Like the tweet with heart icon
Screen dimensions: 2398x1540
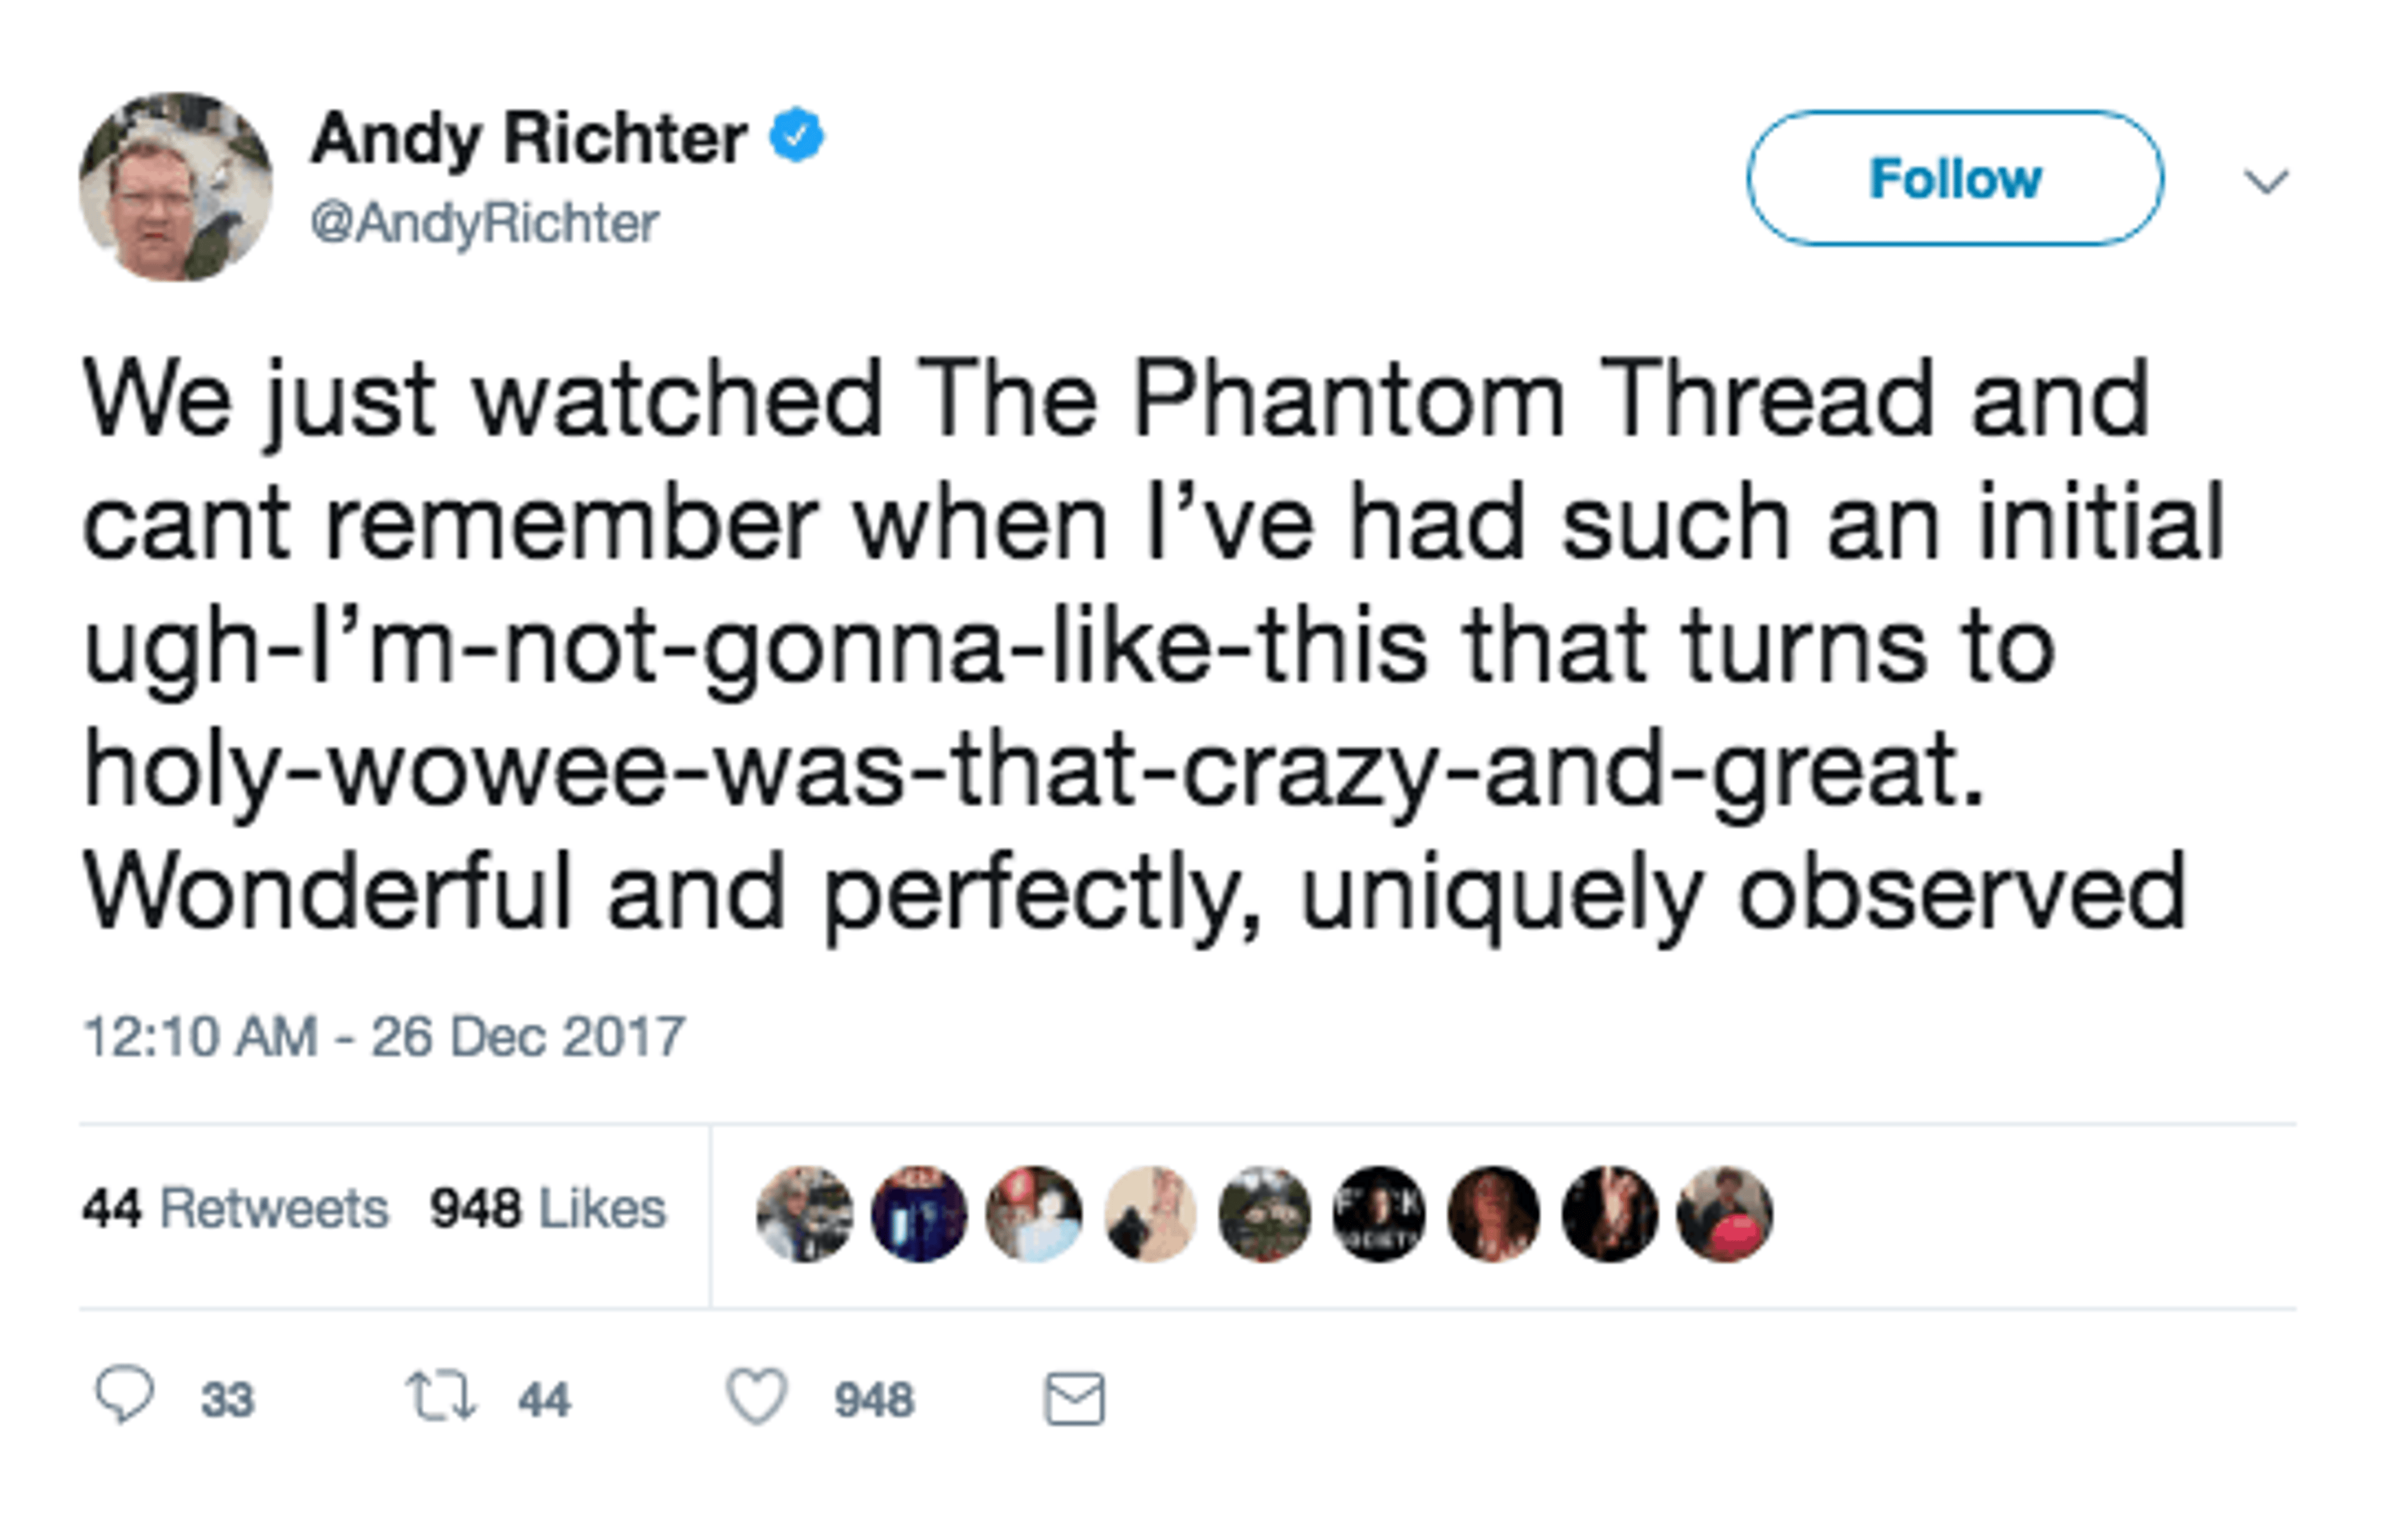tap(756, 1397)
